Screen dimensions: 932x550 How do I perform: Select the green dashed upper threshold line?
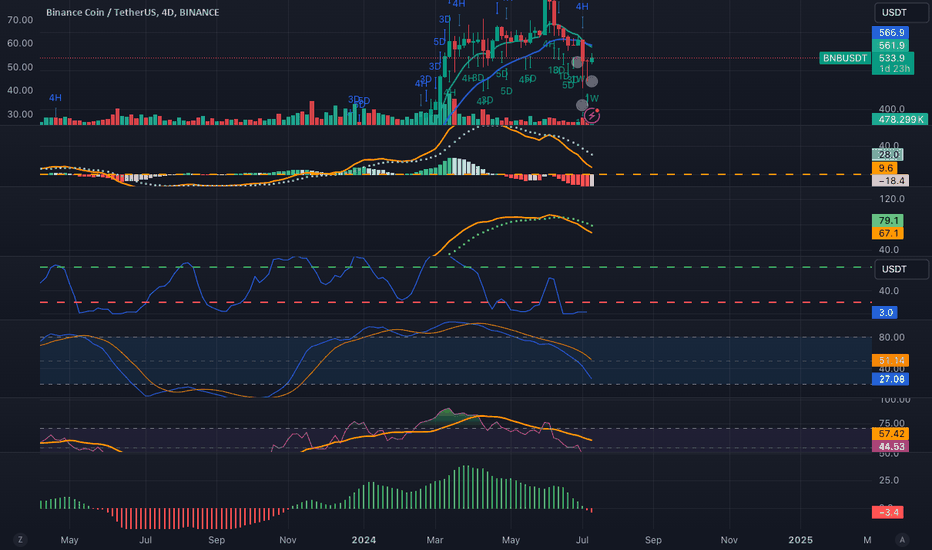(x=455, y=267)
